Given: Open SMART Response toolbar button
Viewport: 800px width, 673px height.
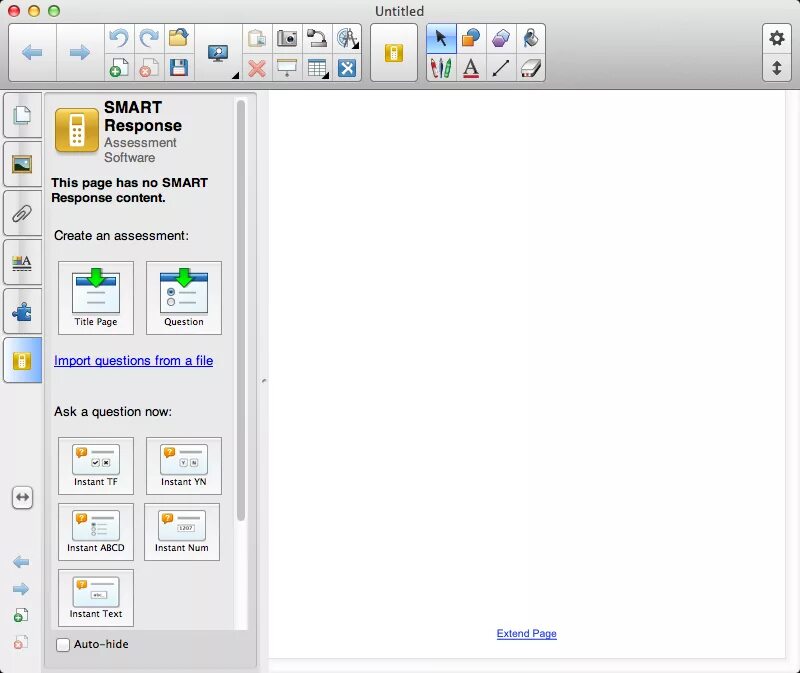Looking at the screenshot, I should coord(394,53).
